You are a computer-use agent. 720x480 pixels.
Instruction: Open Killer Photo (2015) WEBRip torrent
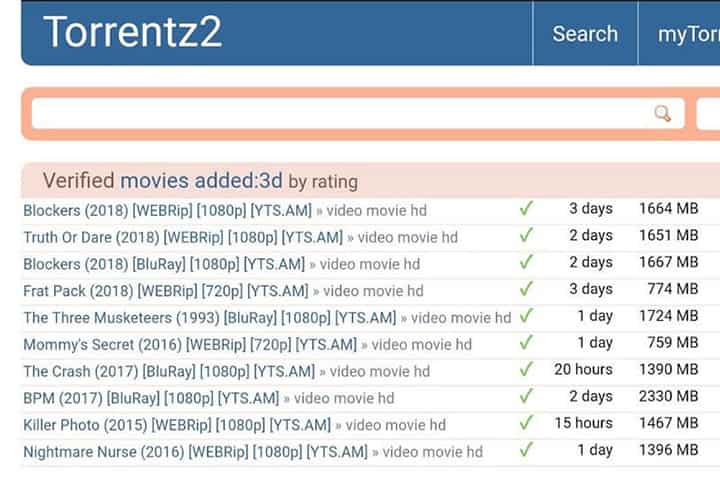coord(177,425)
